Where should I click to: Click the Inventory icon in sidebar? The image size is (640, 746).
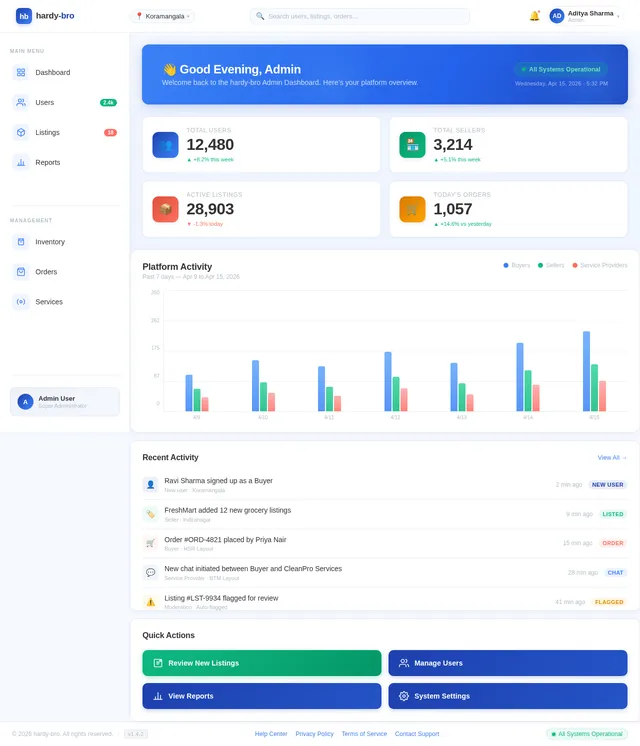pyautogui.click(x=21, y=242)
